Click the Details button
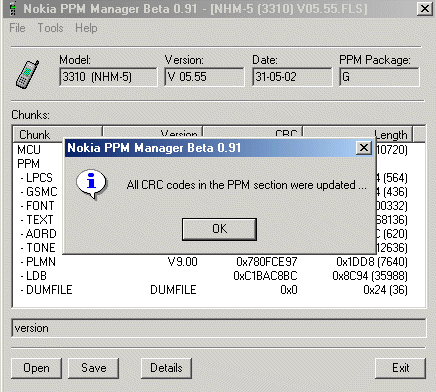The image size is (436, 392). click(166, 368)
